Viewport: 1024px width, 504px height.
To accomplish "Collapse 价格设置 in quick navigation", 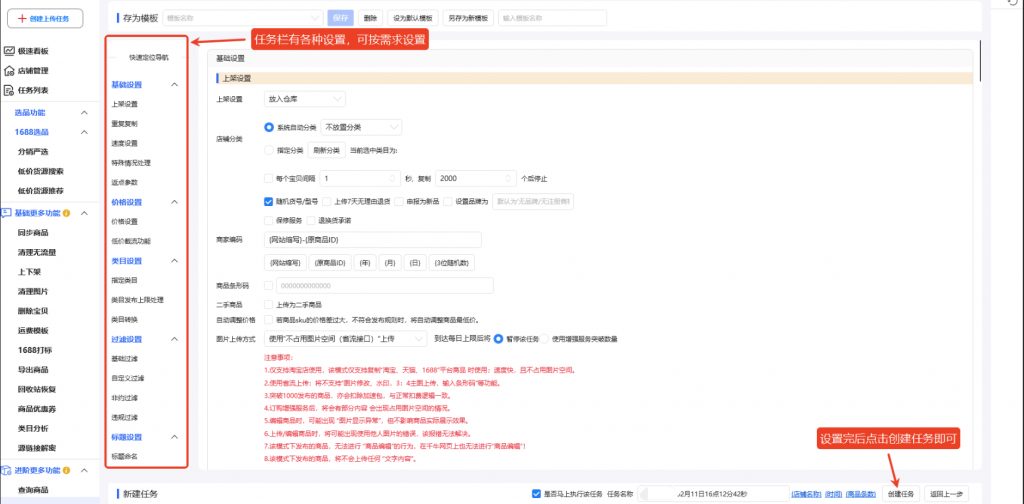I will [174, 202].
